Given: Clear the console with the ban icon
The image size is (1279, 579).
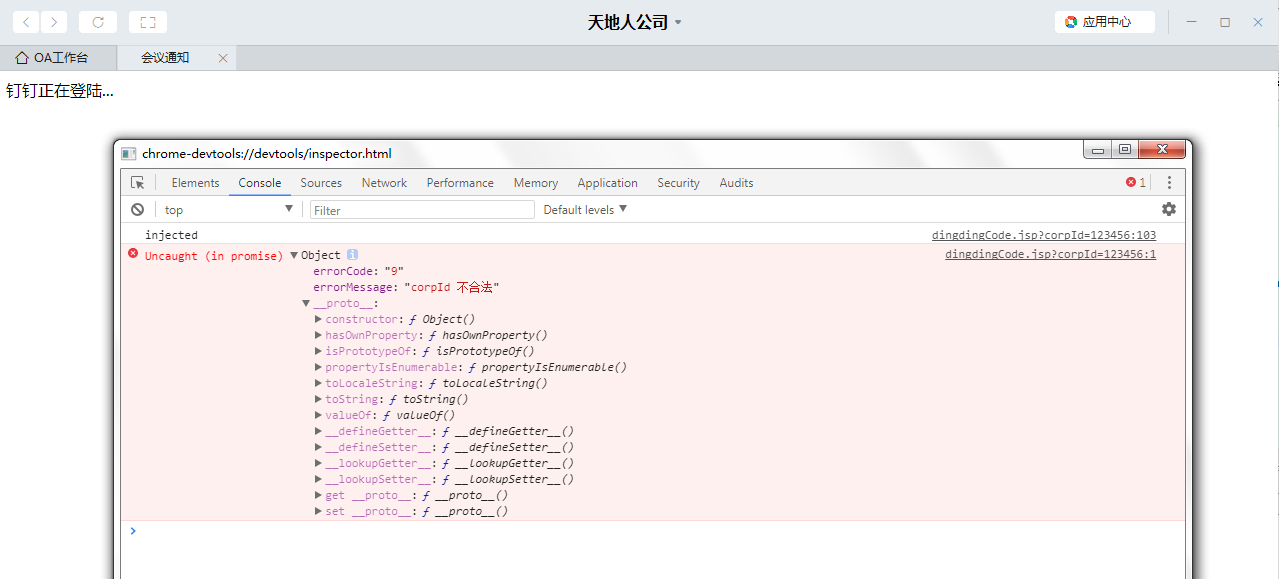Looking at the screenshot, I should (x=137, y=209).
